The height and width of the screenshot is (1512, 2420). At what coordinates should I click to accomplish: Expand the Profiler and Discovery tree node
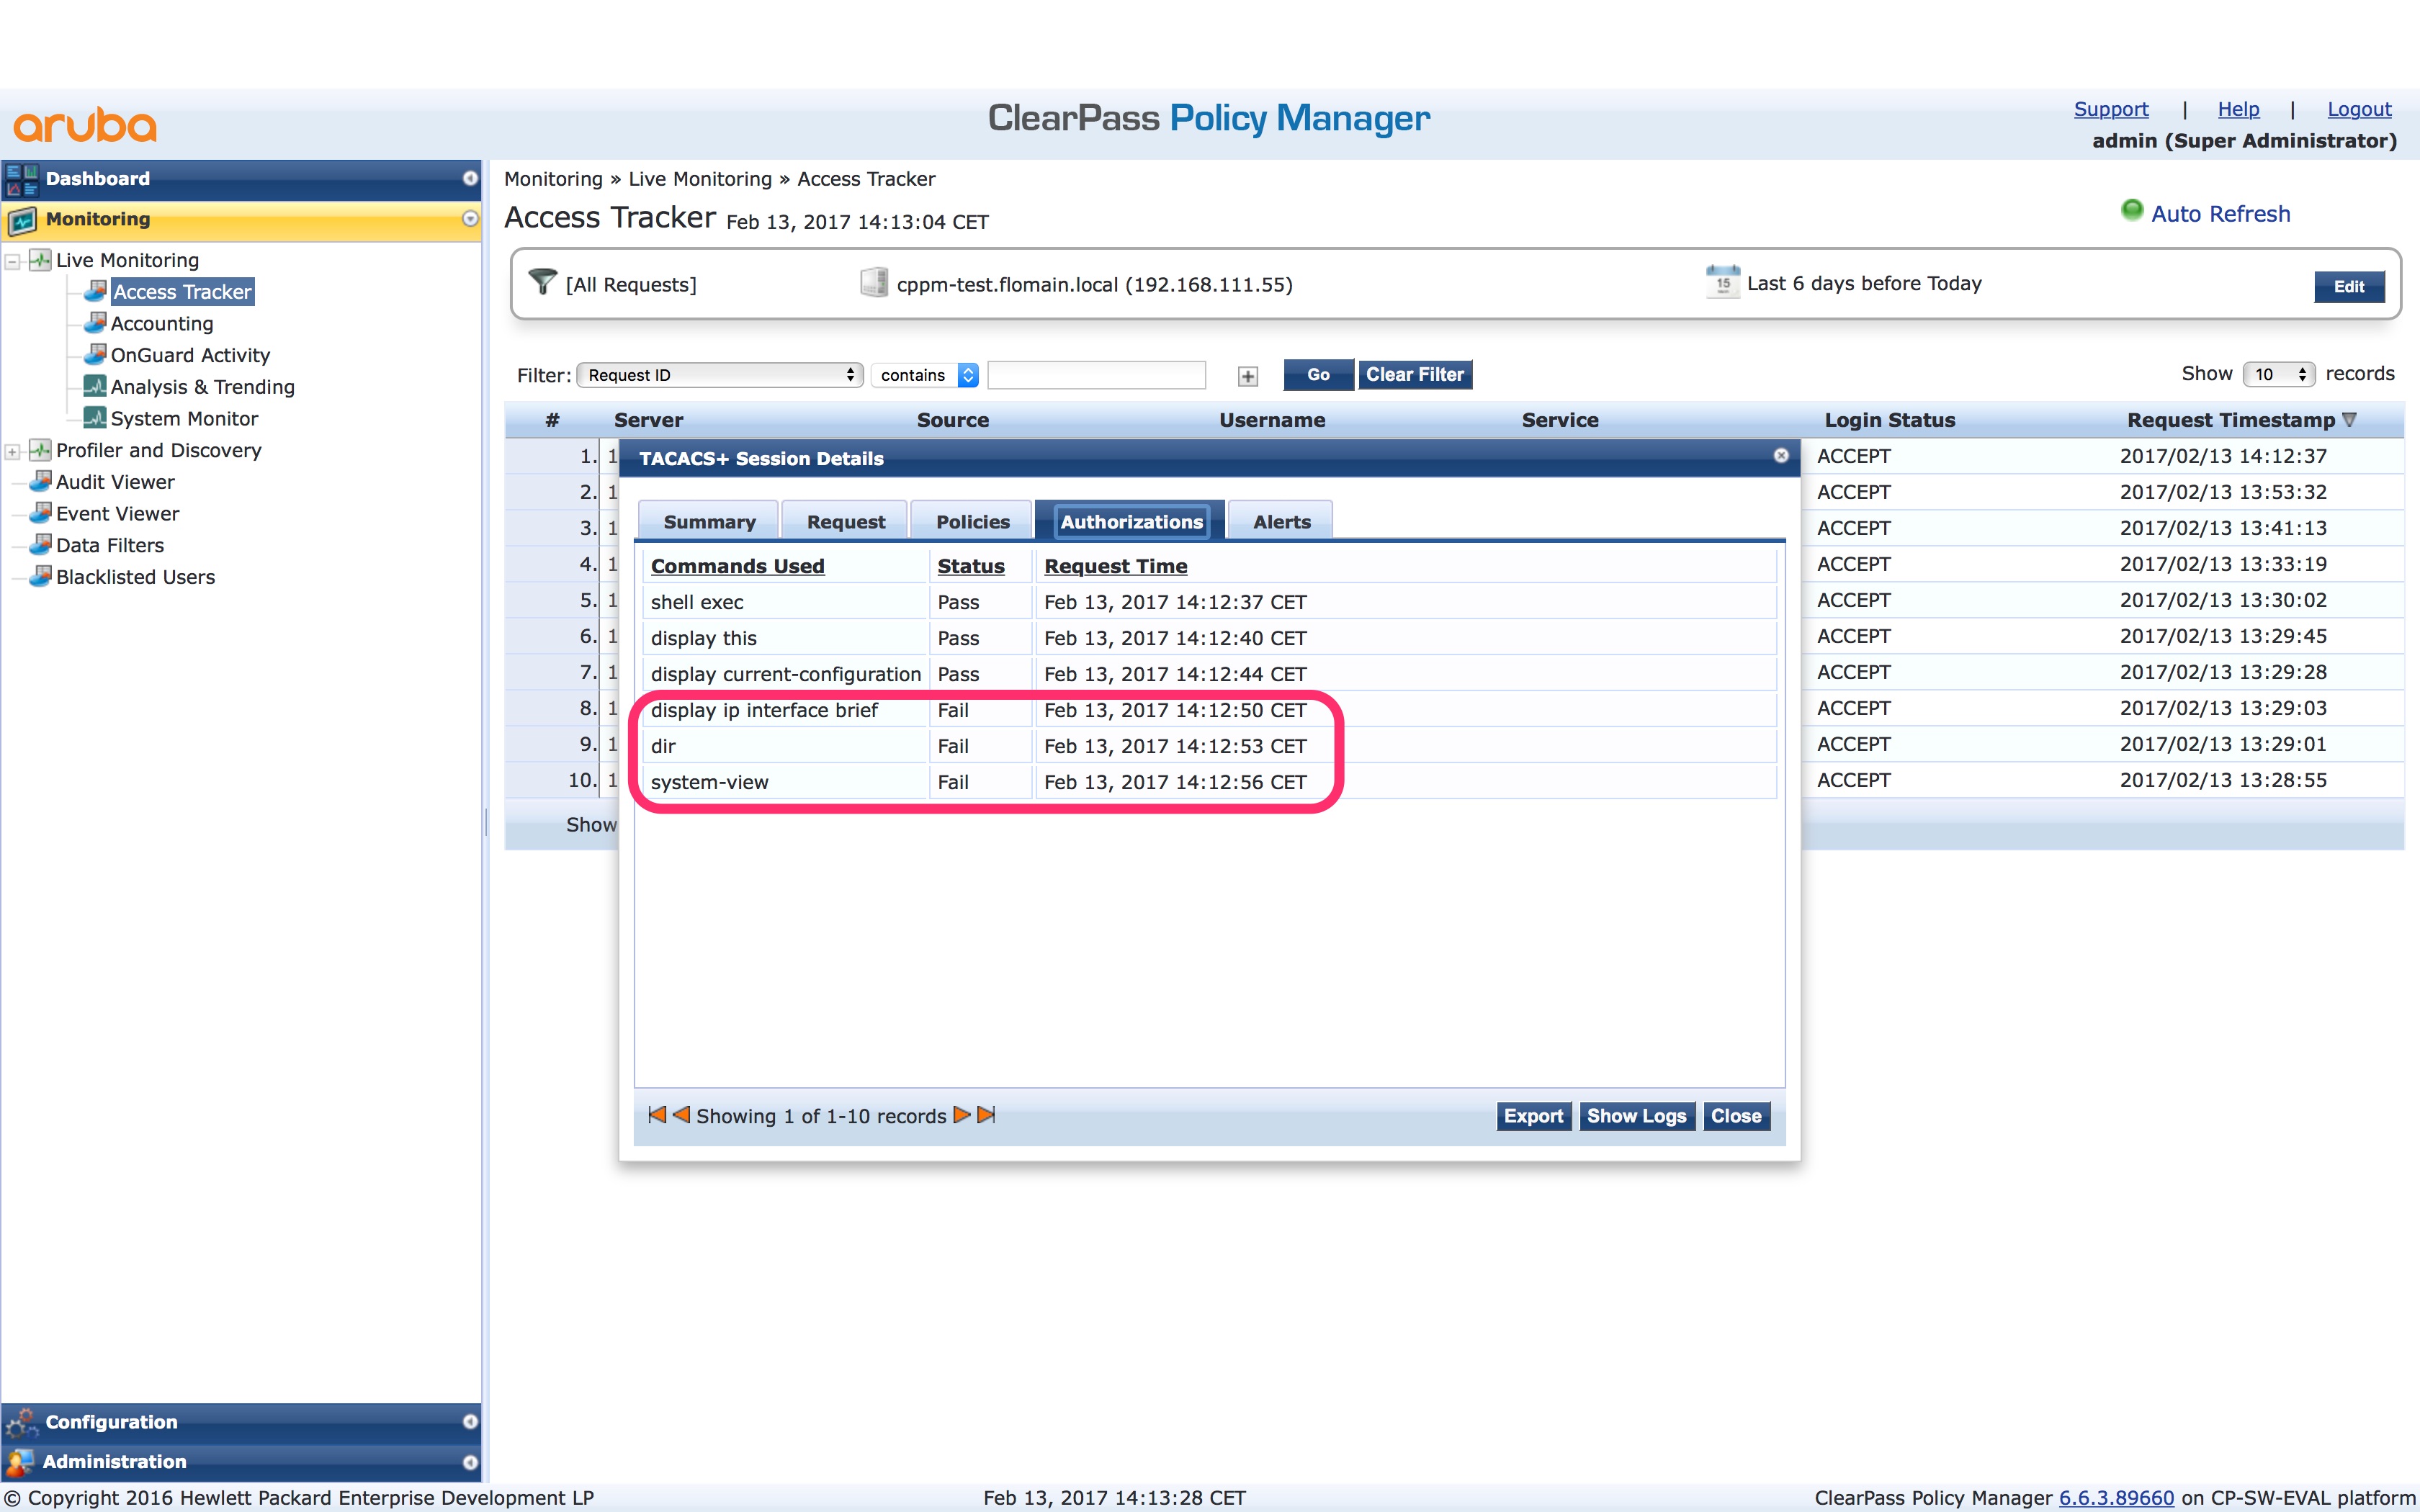click(x=12, y=451)
